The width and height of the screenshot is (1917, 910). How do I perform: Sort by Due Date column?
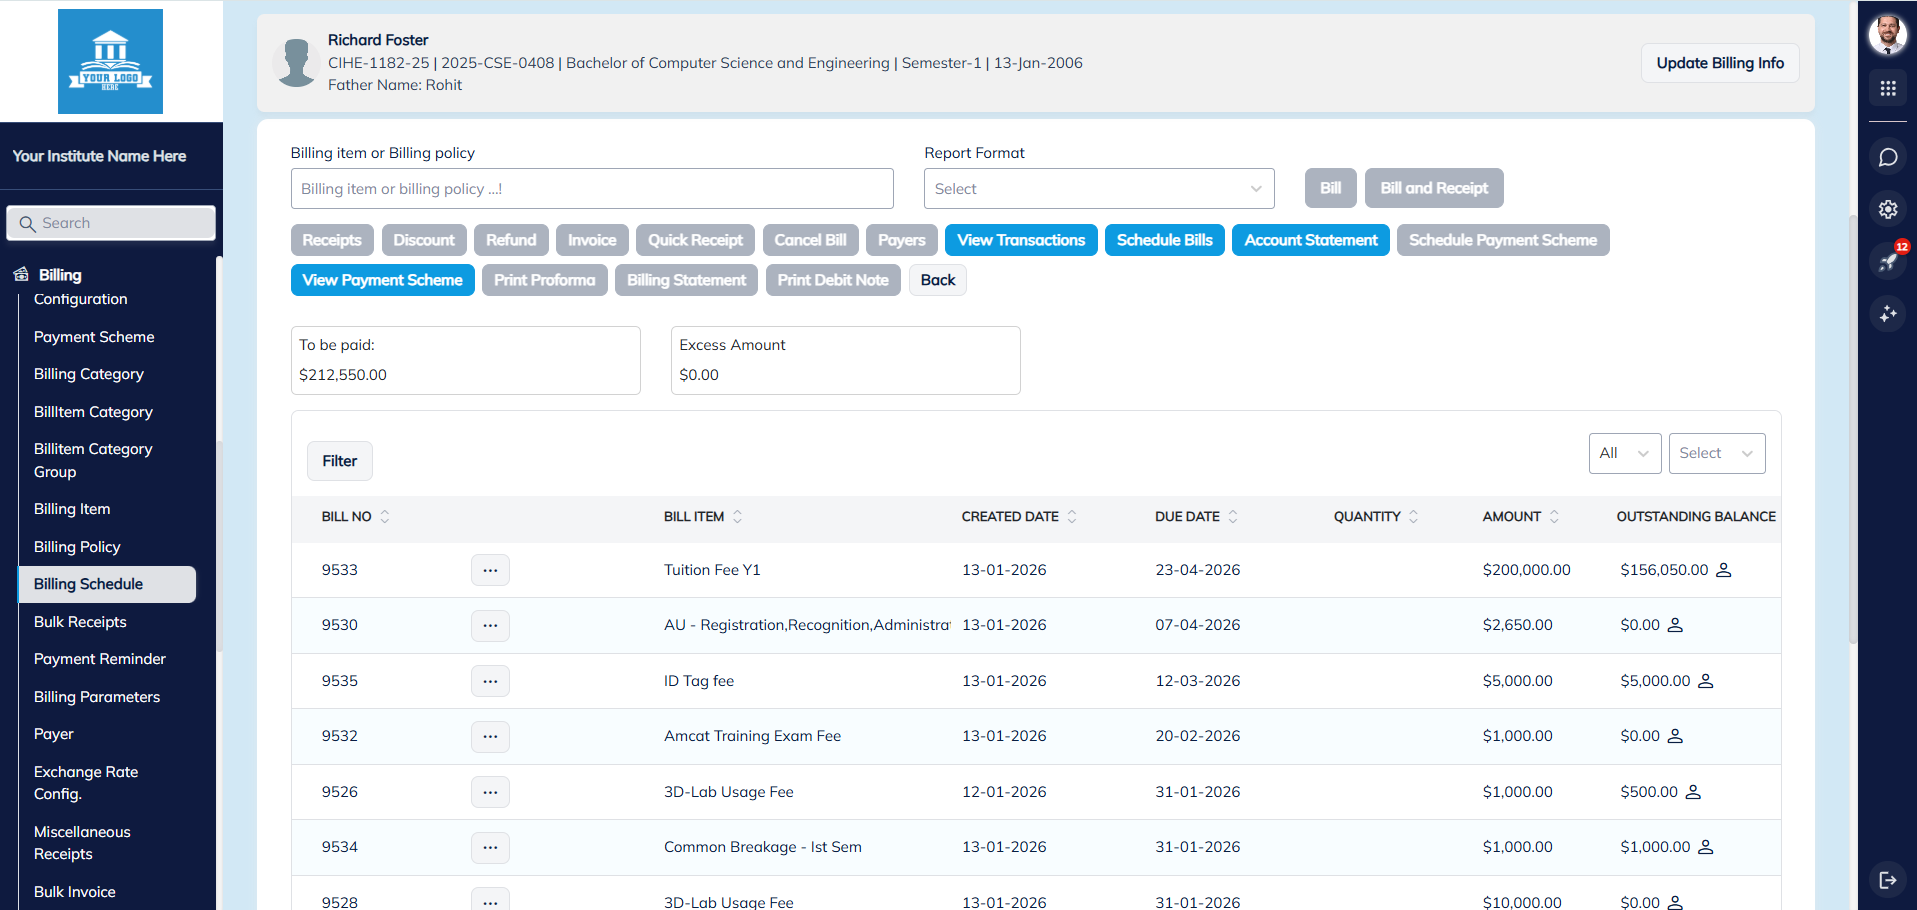(1232, 517)
